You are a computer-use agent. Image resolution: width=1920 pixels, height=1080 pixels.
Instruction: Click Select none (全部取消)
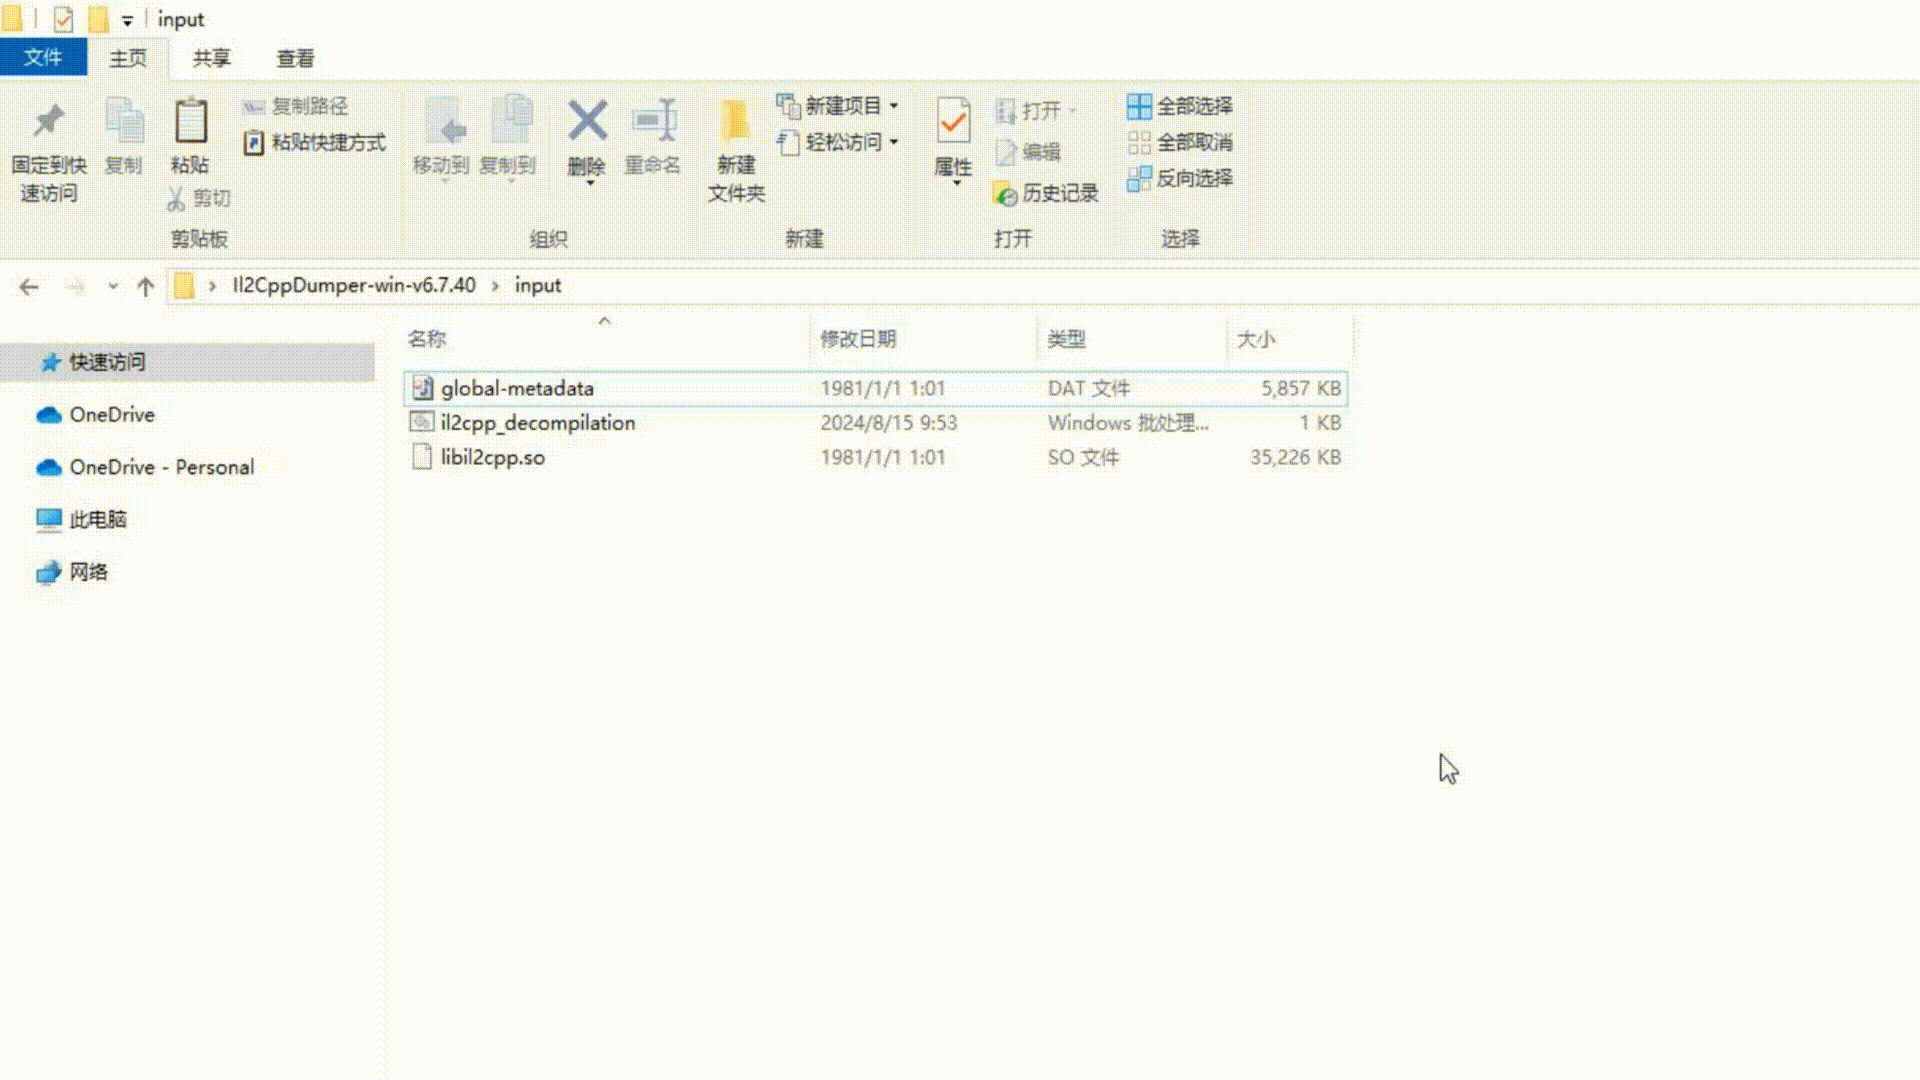pos(1180,142)
